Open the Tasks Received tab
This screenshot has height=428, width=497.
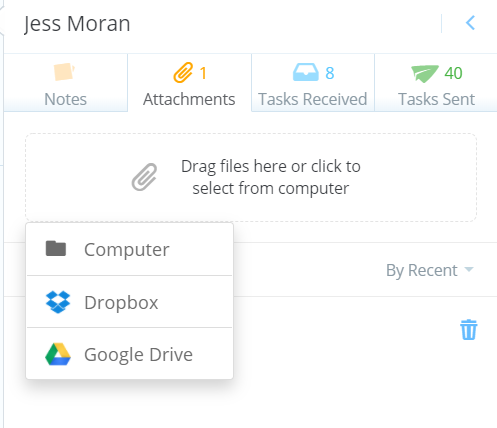click(313, 83)
